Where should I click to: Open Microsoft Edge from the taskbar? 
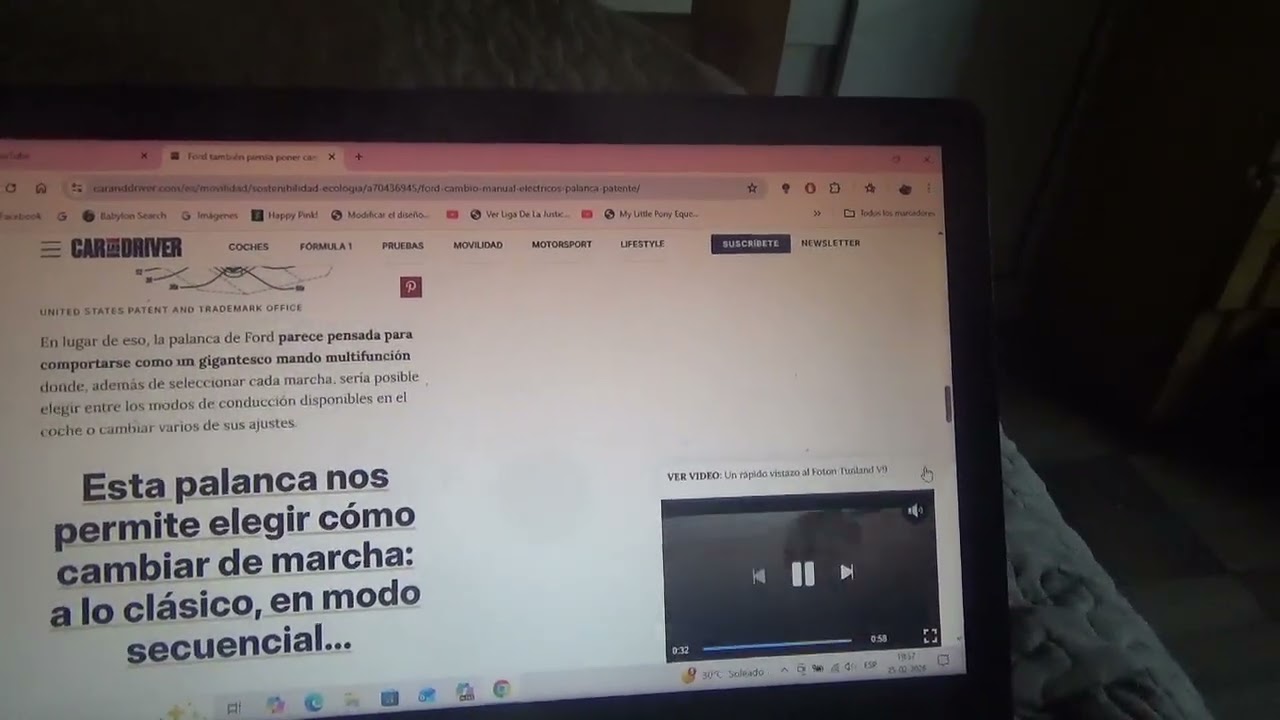pos(313,703)
